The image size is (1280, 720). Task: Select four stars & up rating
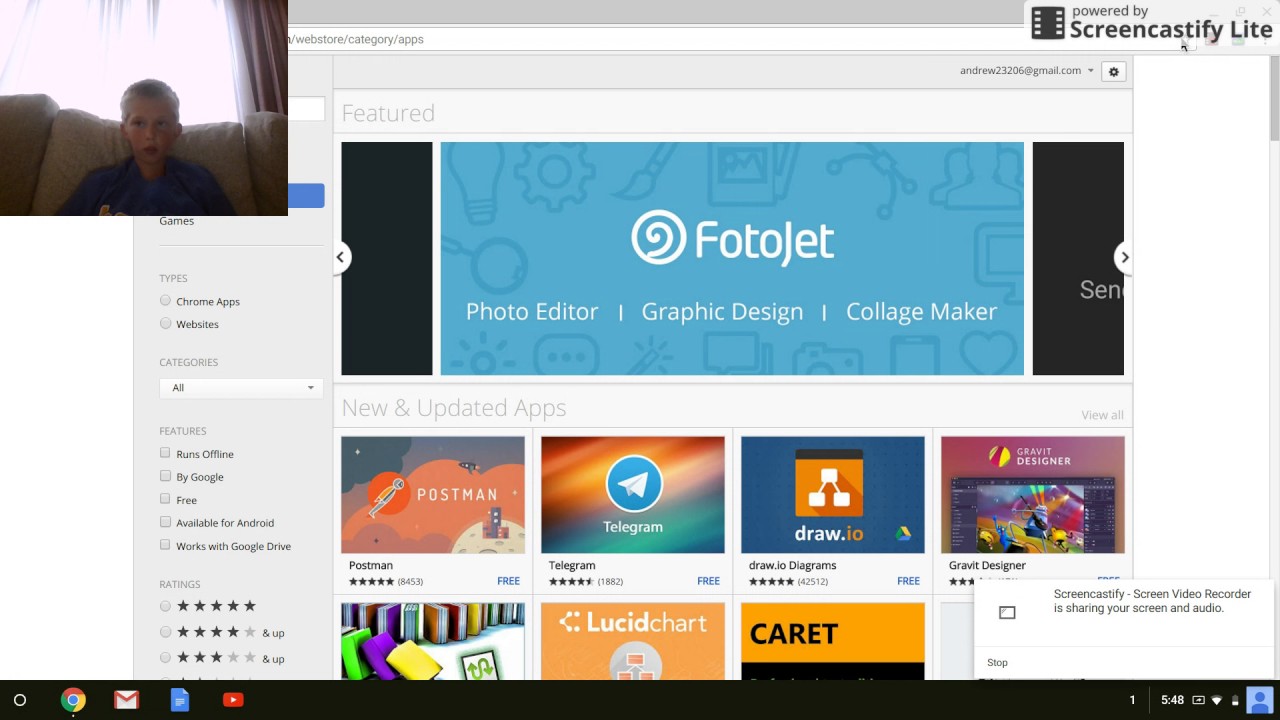click(x=165, y=632)
